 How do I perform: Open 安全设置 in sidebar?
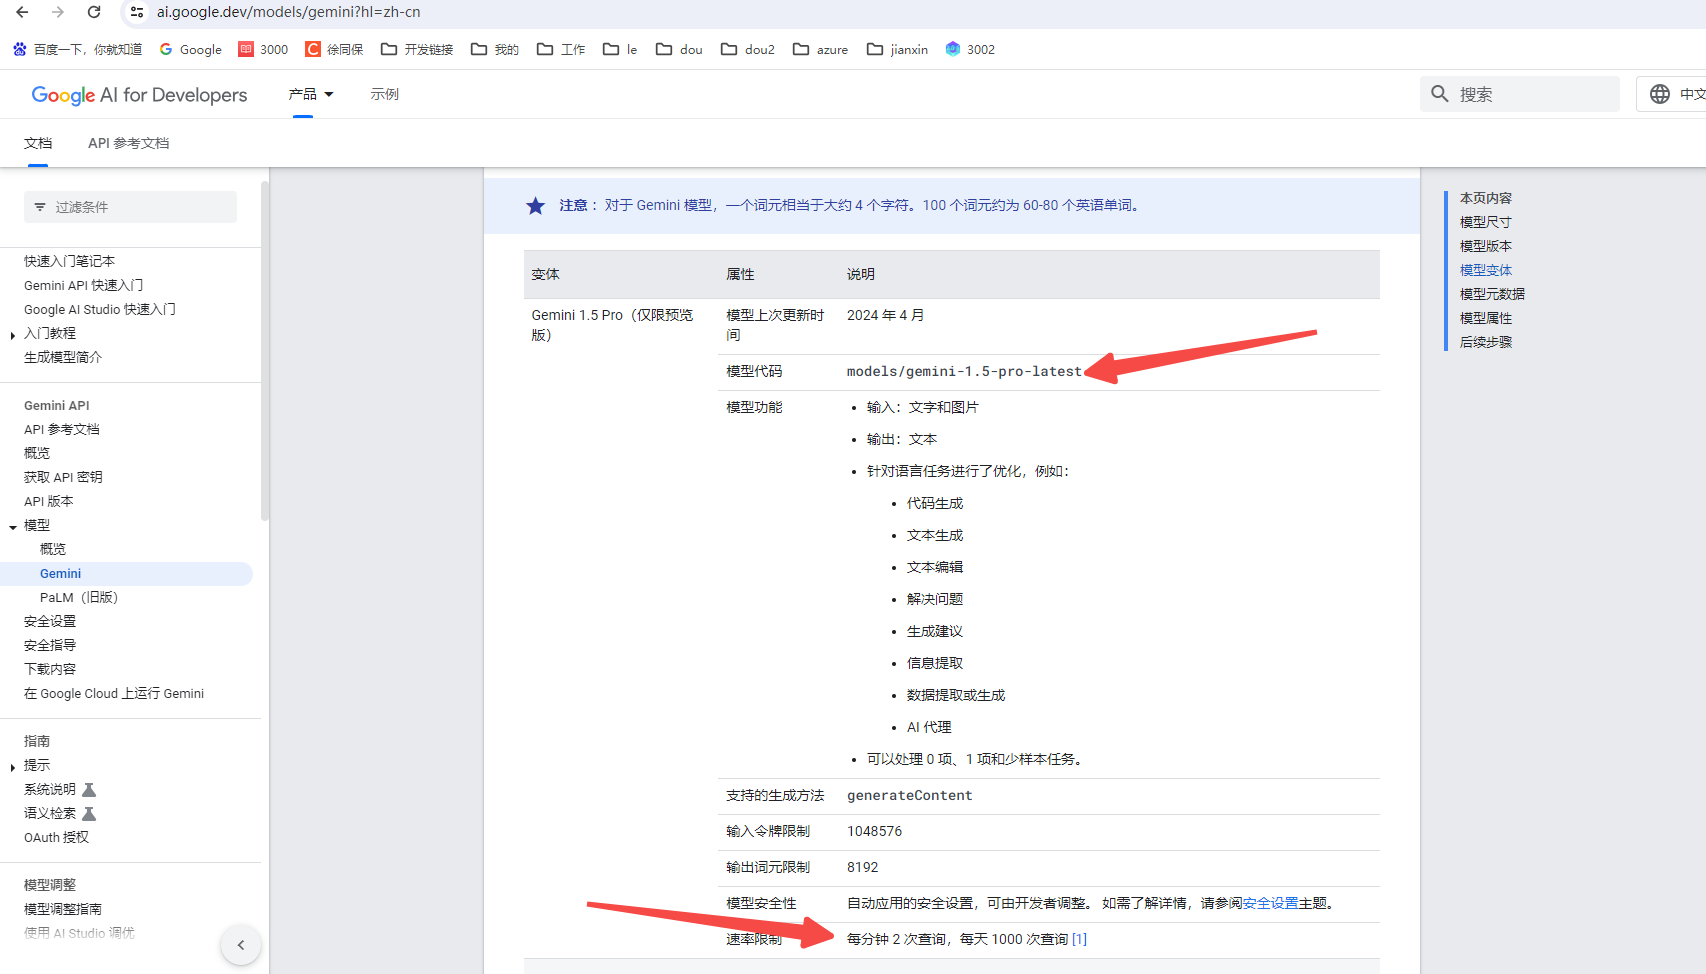tap(50, 621)
